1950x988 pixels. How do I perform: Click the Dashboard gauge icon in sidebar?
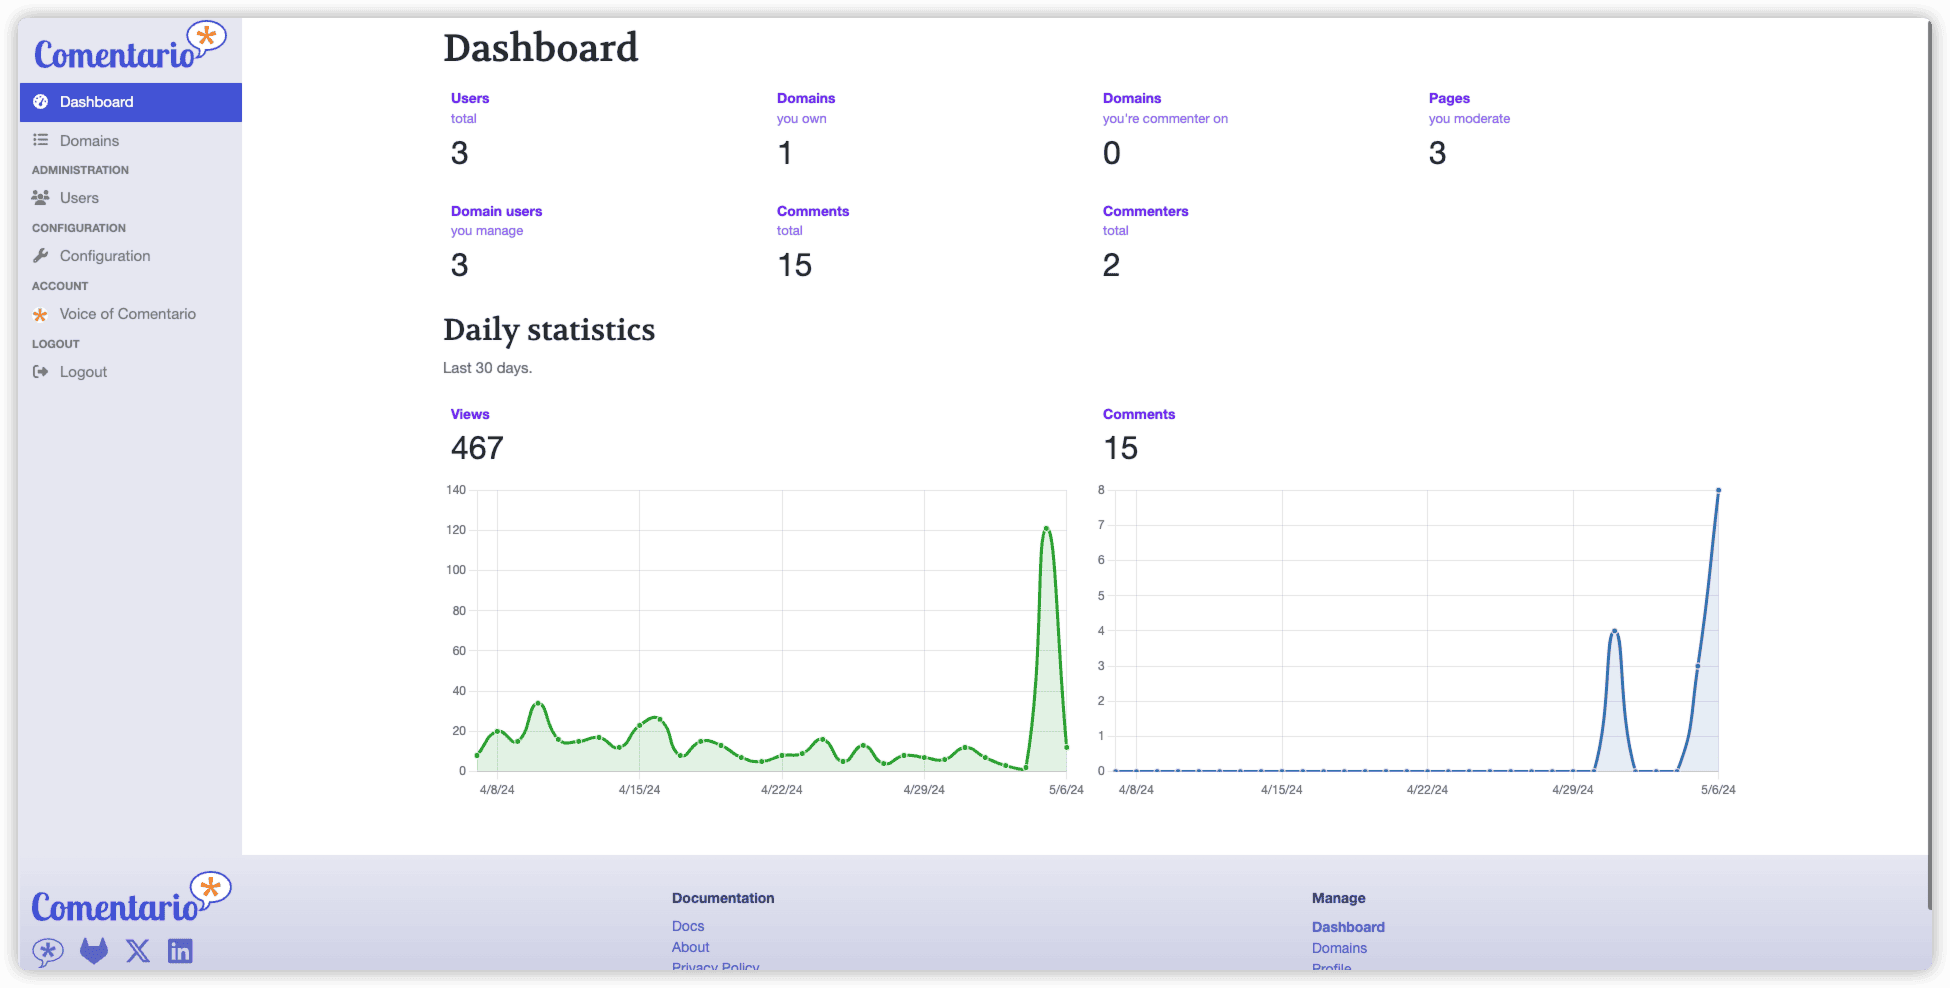pyautogui.click(x=41, y=102)
